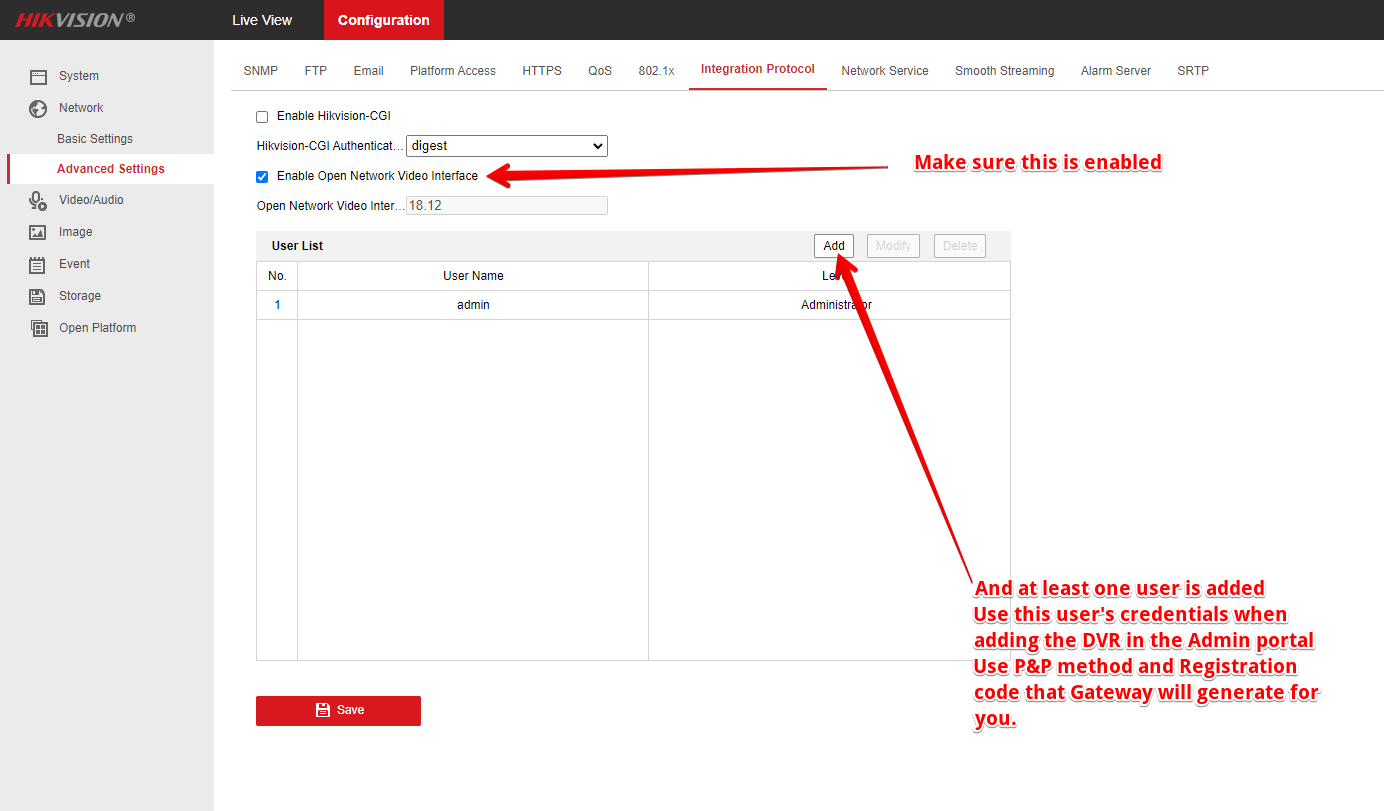Open Storage settings in sidebar

[x=80, y=296]
